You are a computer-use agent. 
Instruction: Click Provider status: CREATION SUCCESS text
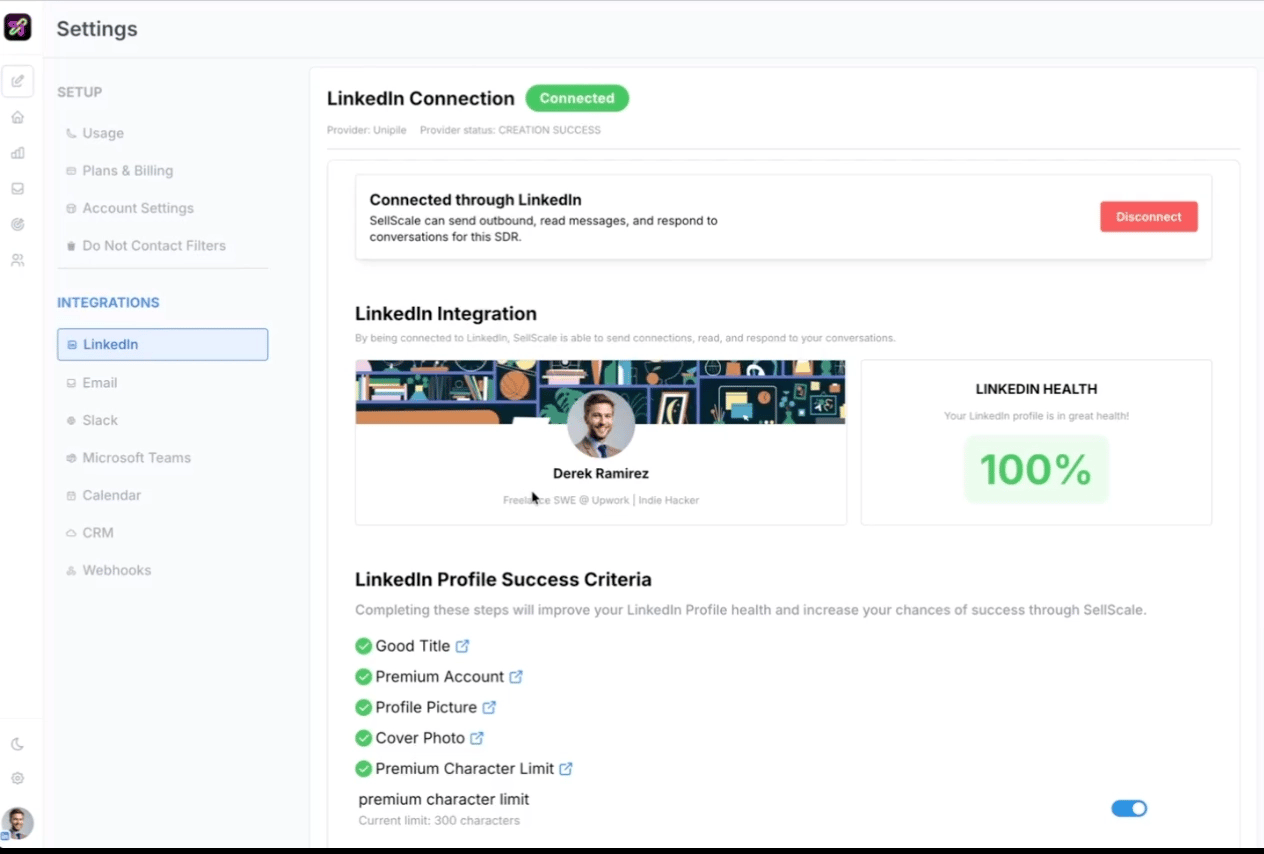(510, 130)
